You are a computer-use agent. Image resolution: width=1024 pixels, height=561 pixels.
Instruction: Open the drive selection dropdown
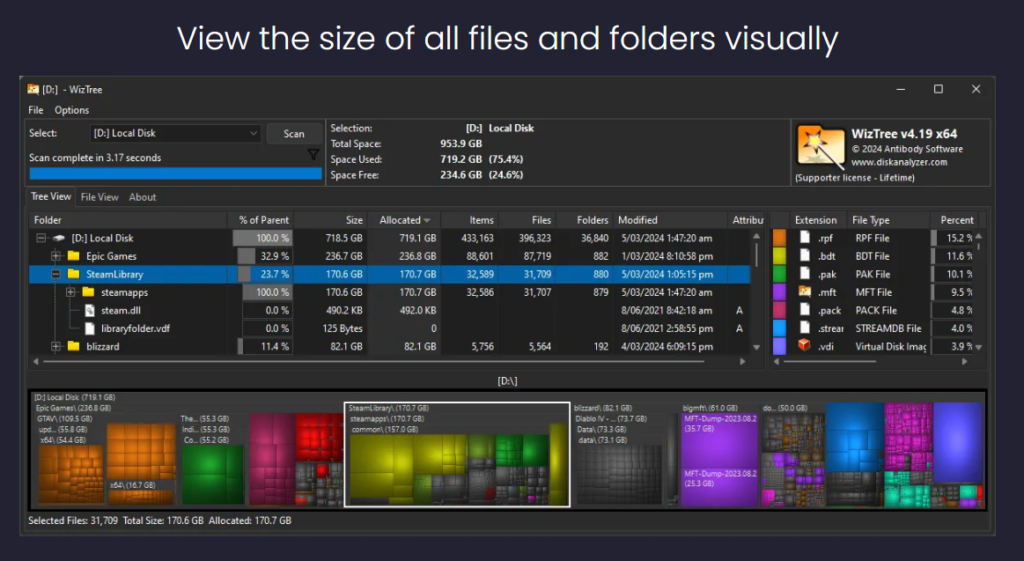click(176, 133)
